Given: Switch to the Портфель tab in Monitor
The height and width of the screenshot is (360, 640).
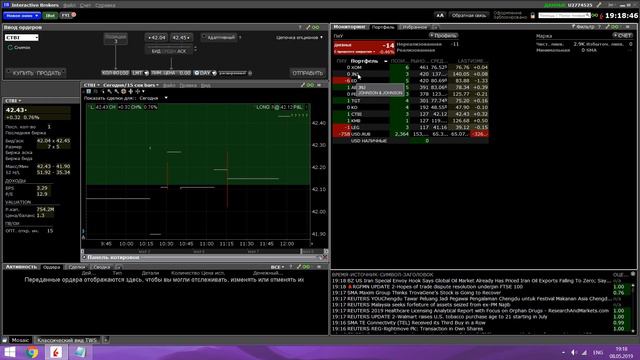Looking at the screenshot, I should (x=383, y=27).
